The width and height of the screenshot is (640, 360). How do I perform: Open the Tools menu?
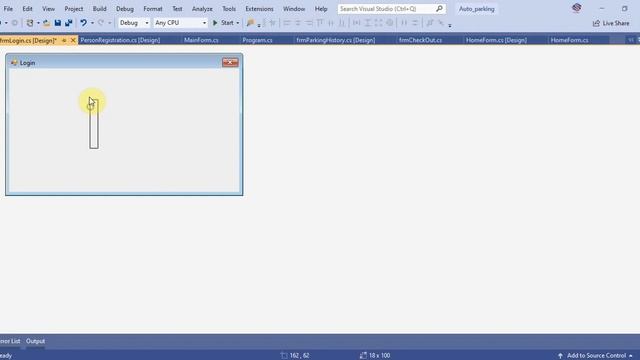click(229, 9)
